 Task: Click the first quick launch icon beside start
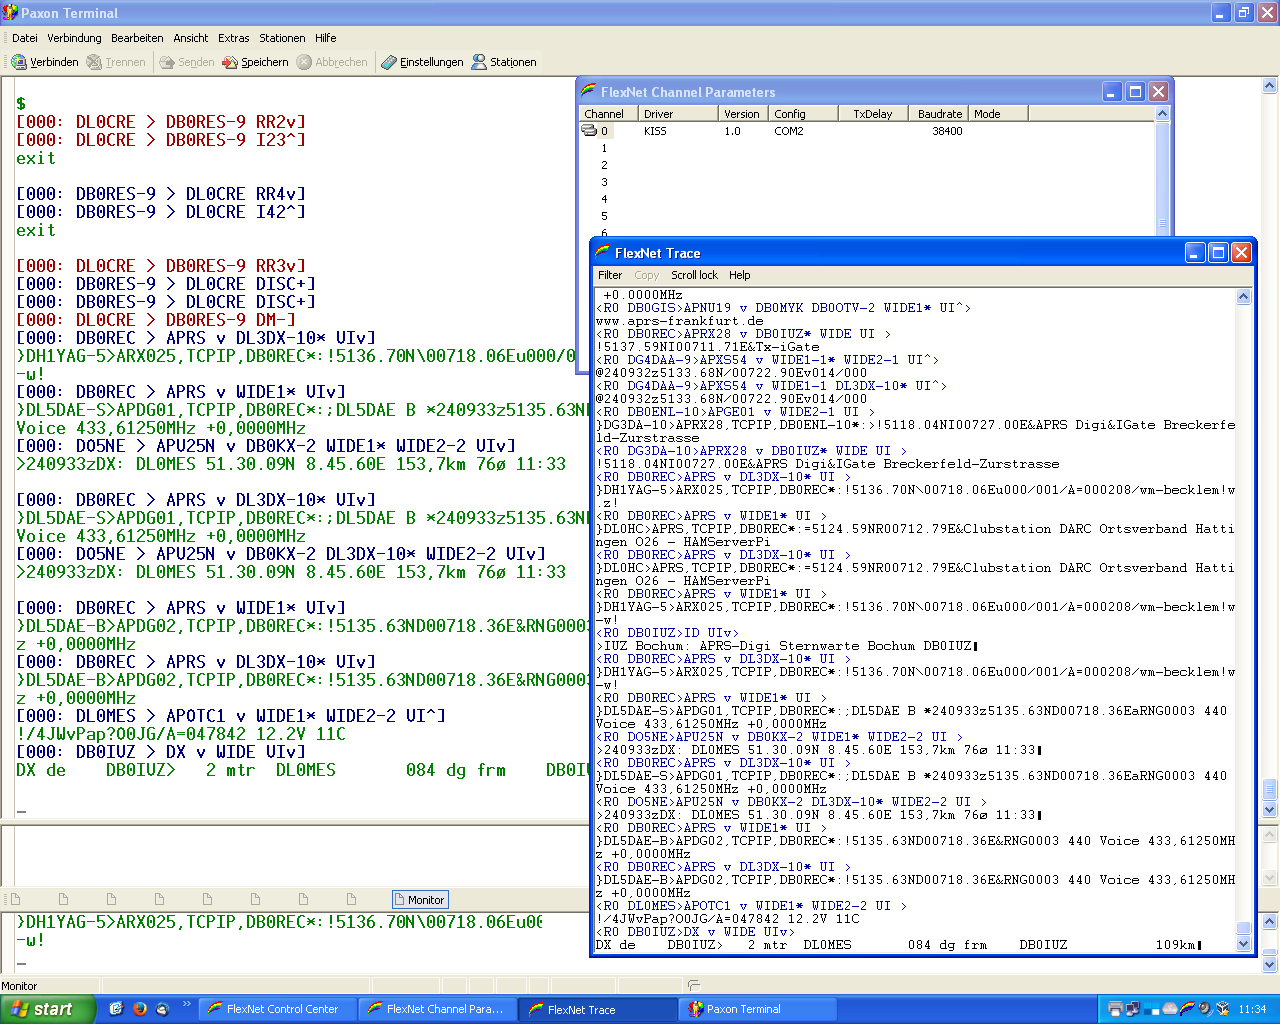tap(116, 1009)
